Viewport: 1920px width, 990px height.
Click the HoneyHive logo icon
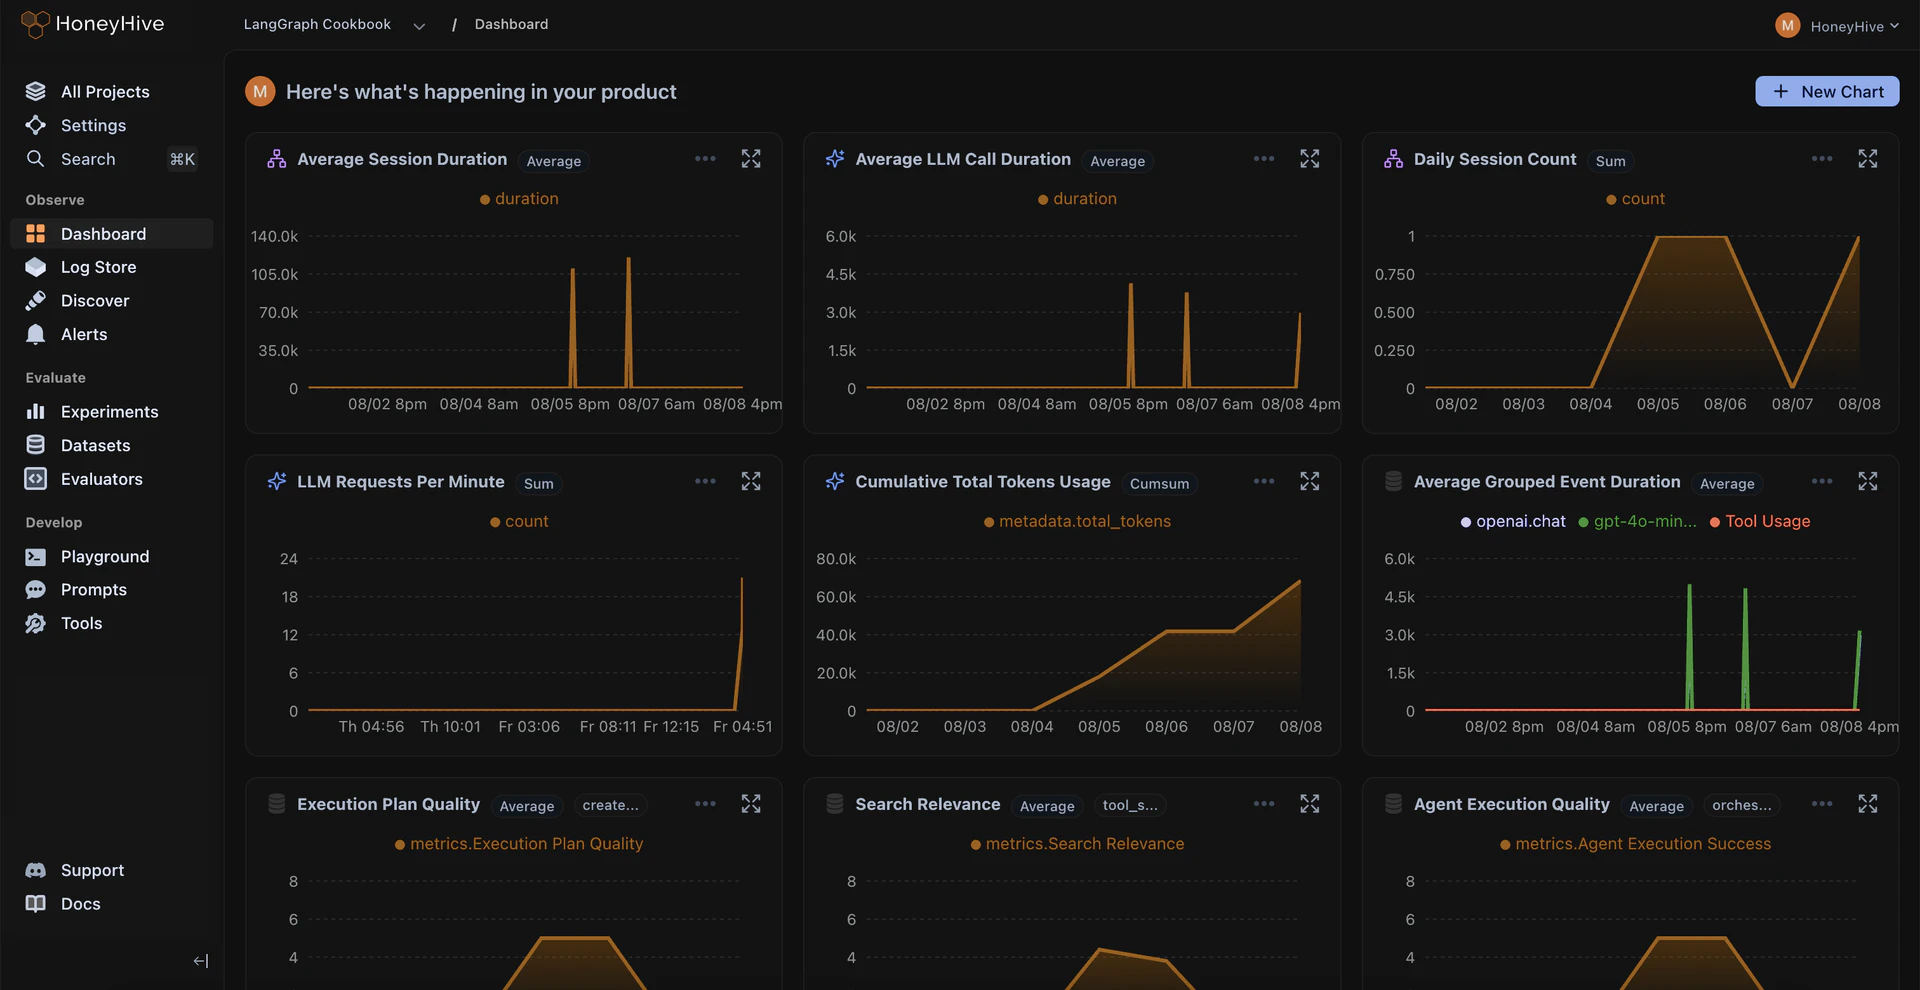[x=33, y=24]
